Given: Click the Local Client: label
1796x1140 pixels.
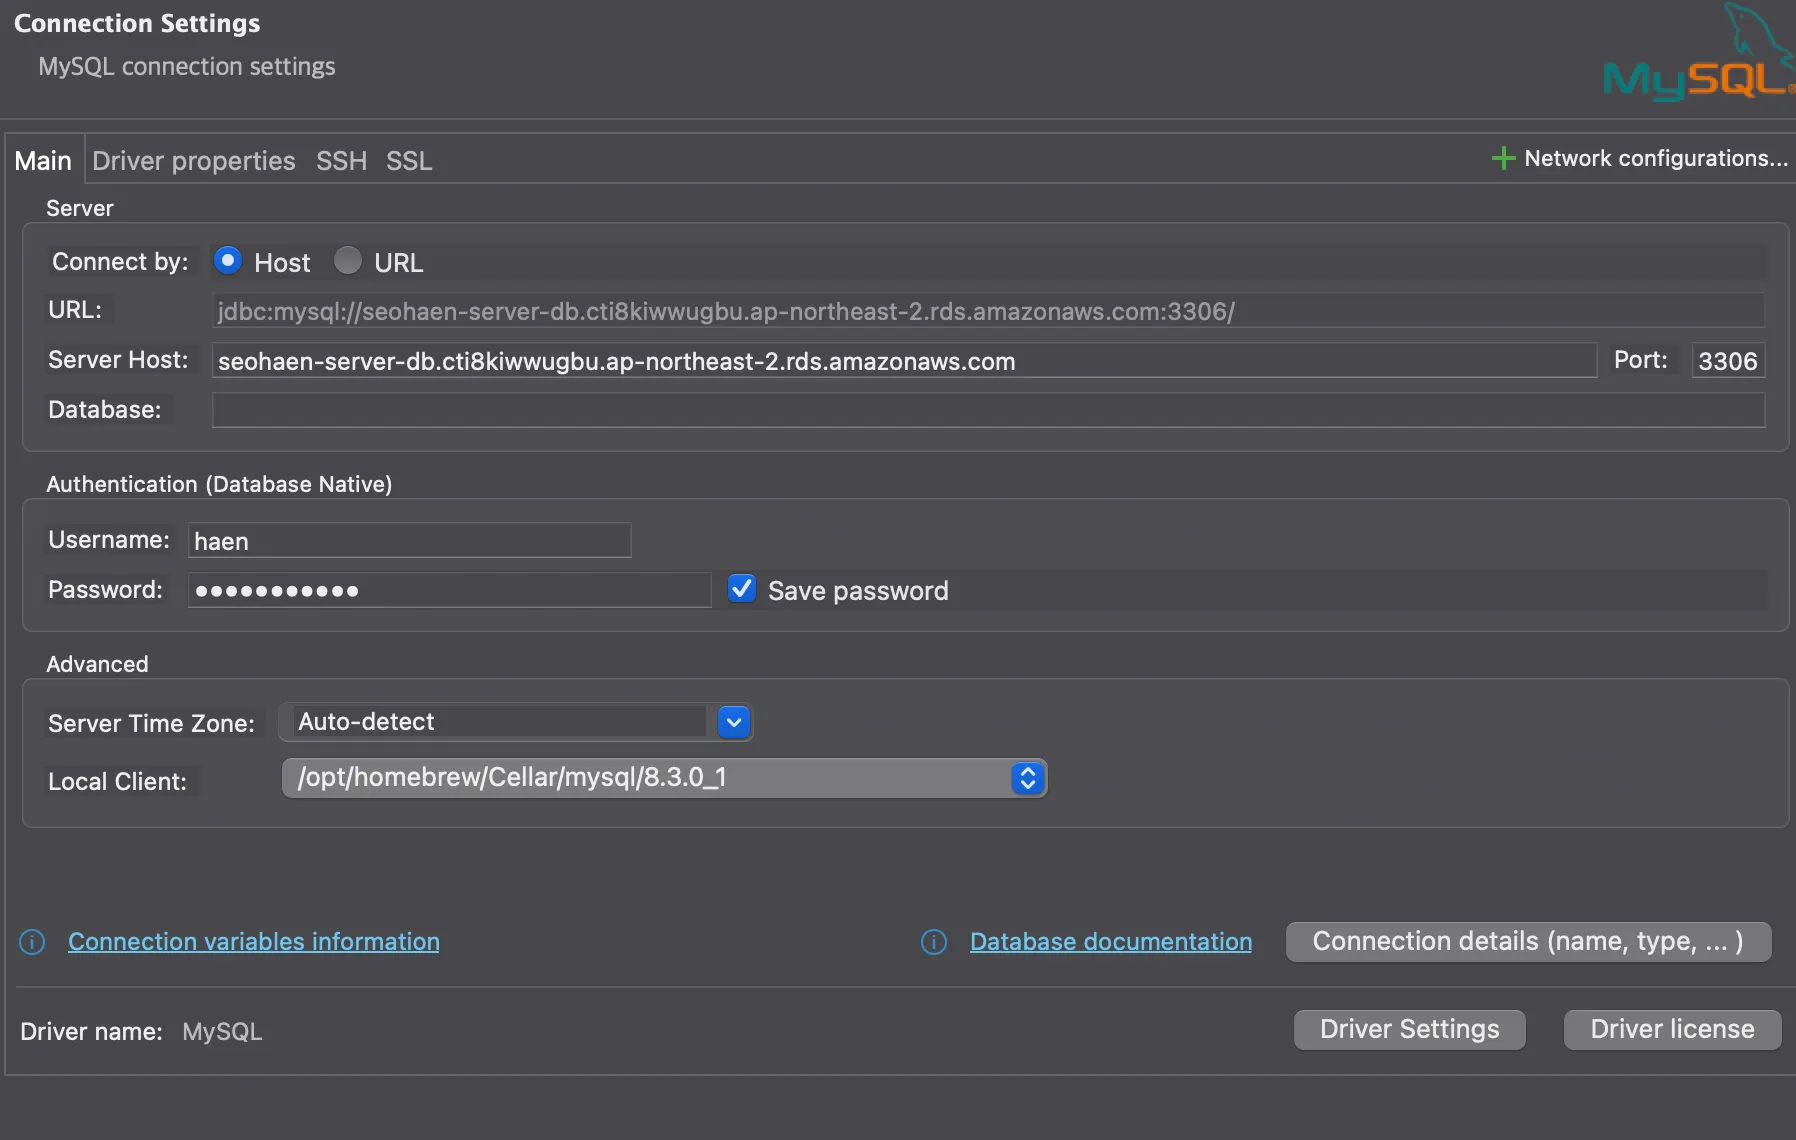Looking at the screenshot, I should click(x=117, y=782).
